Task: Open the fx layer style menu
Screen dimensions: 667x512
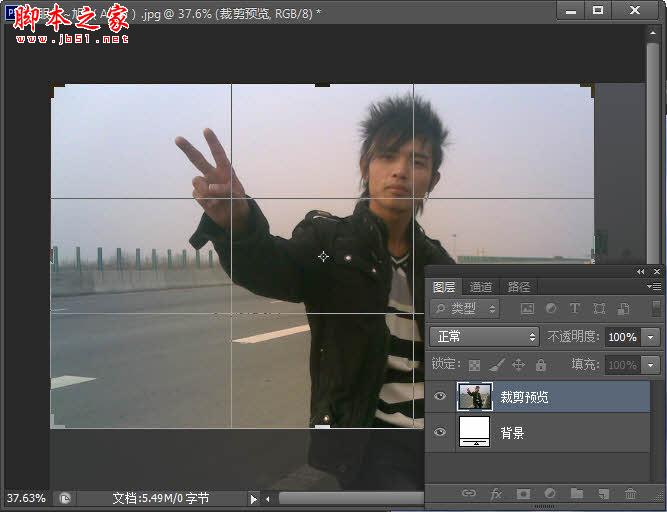Action: point(496,494)
